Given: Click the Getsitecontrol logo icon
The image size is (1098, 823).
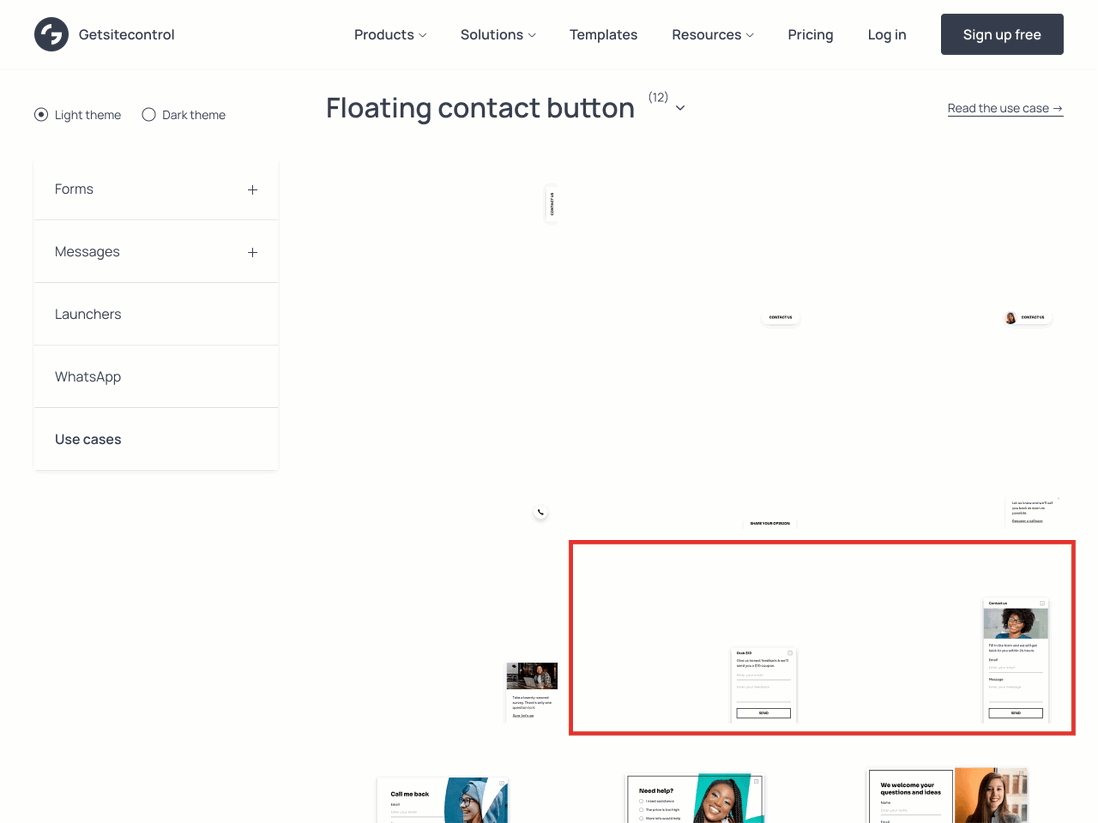Looking at the screenshot, I should 50,34.
